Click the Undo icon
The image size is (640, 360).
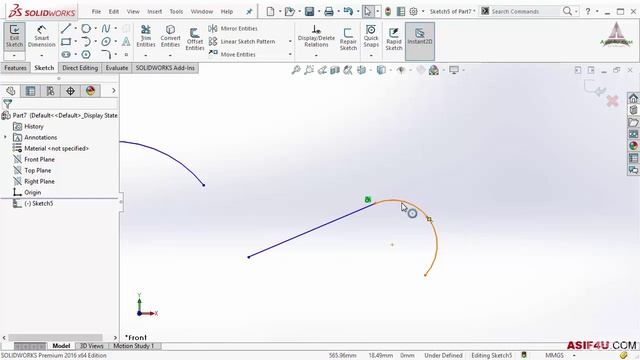[348, 11]
